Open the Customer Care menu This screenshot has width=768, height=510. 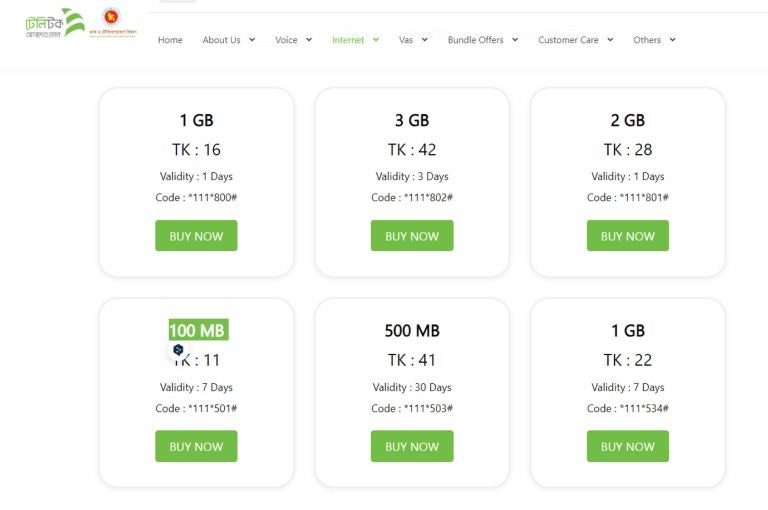click(568, 40)
